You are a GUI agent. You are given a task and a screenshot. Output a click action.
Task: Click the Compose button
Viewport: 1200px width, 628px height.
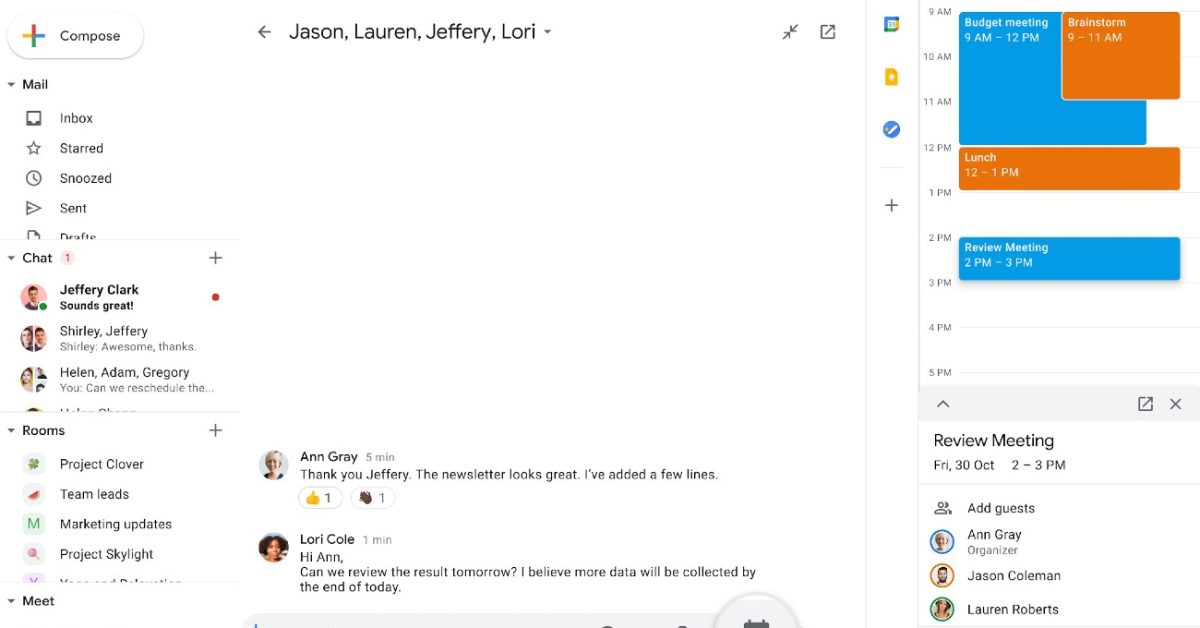[x=75, y=36]
